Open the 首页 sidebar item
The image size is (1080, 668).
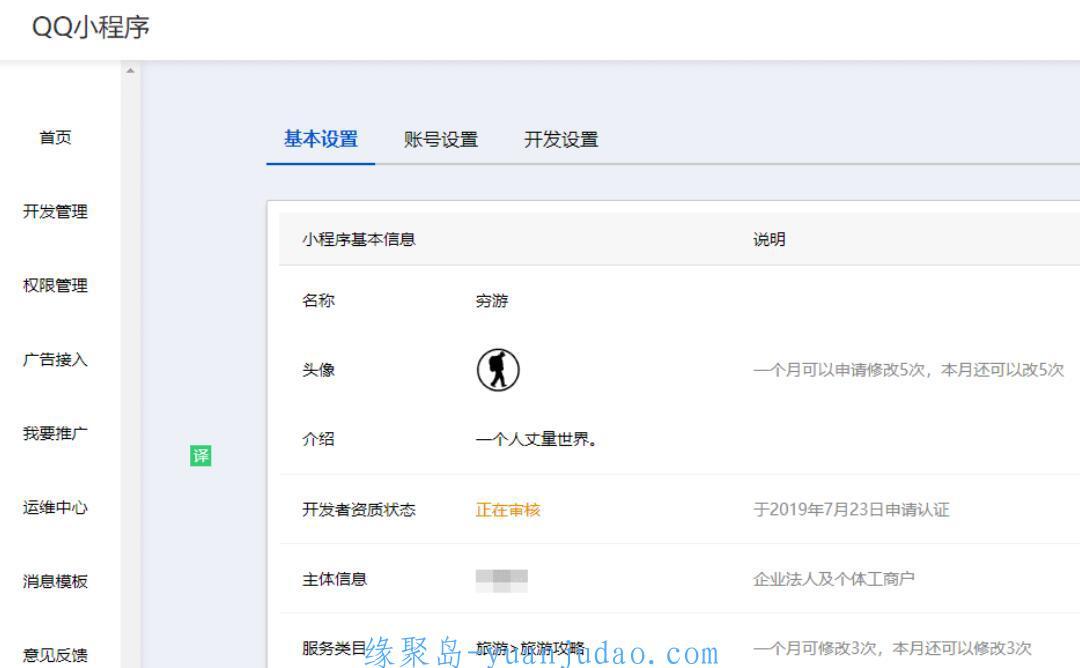click(55, 138)
